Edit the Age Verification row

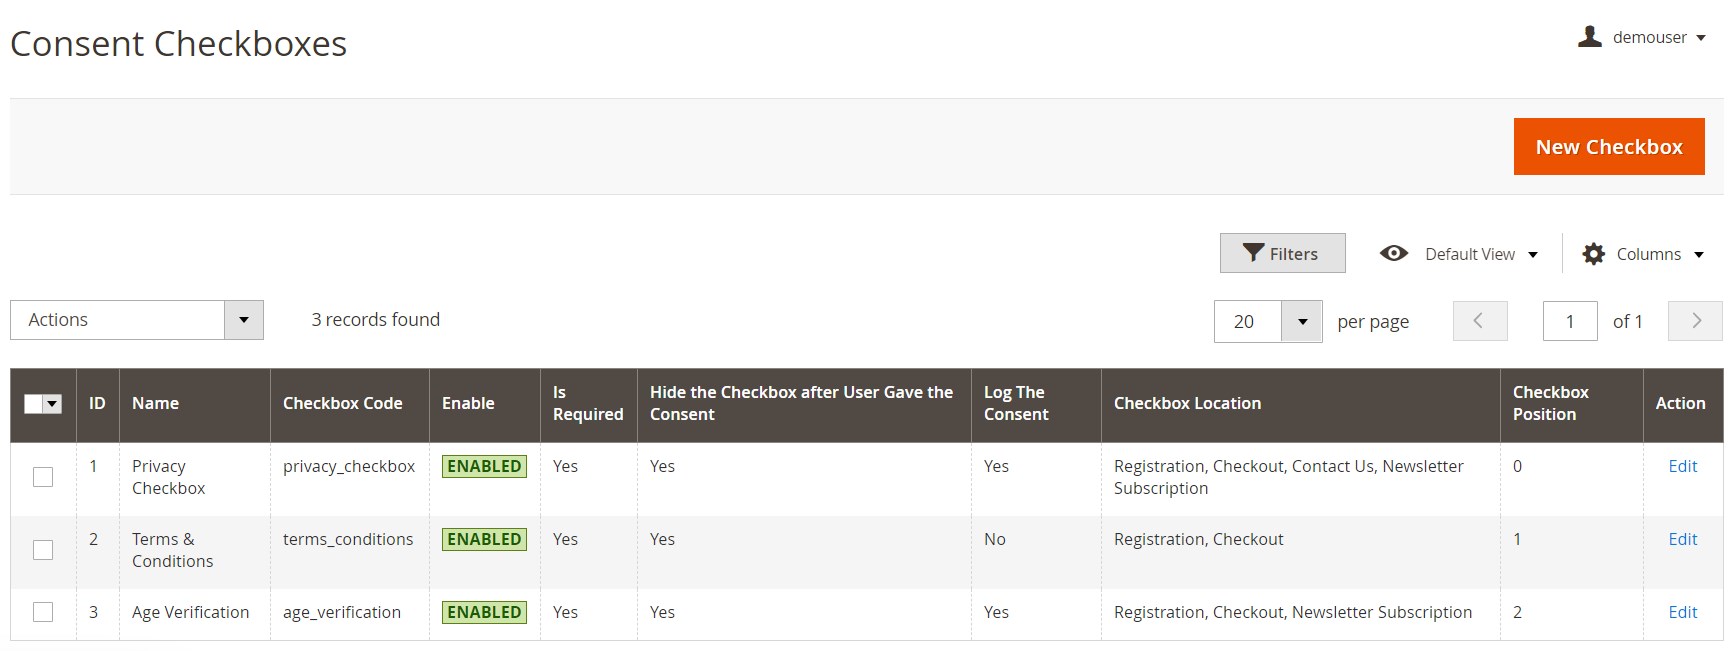[1683, 612]
